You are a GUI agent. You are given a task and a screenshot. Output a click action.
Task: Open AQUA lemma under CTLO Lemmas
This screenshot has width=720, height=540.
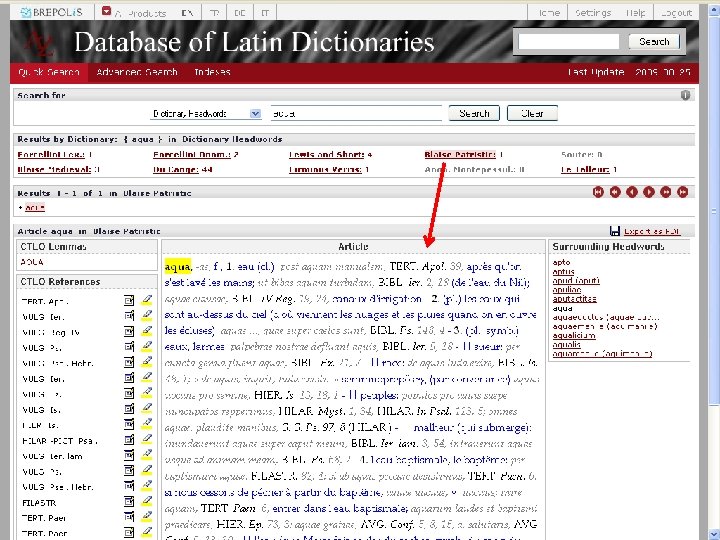pos(32,262)
